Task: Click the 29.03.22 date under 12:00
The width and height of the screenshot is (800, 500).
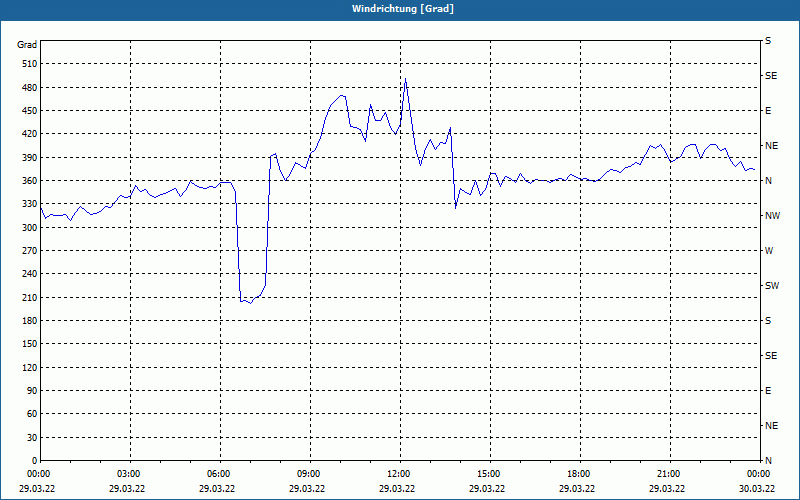Action: coord(397,489)
